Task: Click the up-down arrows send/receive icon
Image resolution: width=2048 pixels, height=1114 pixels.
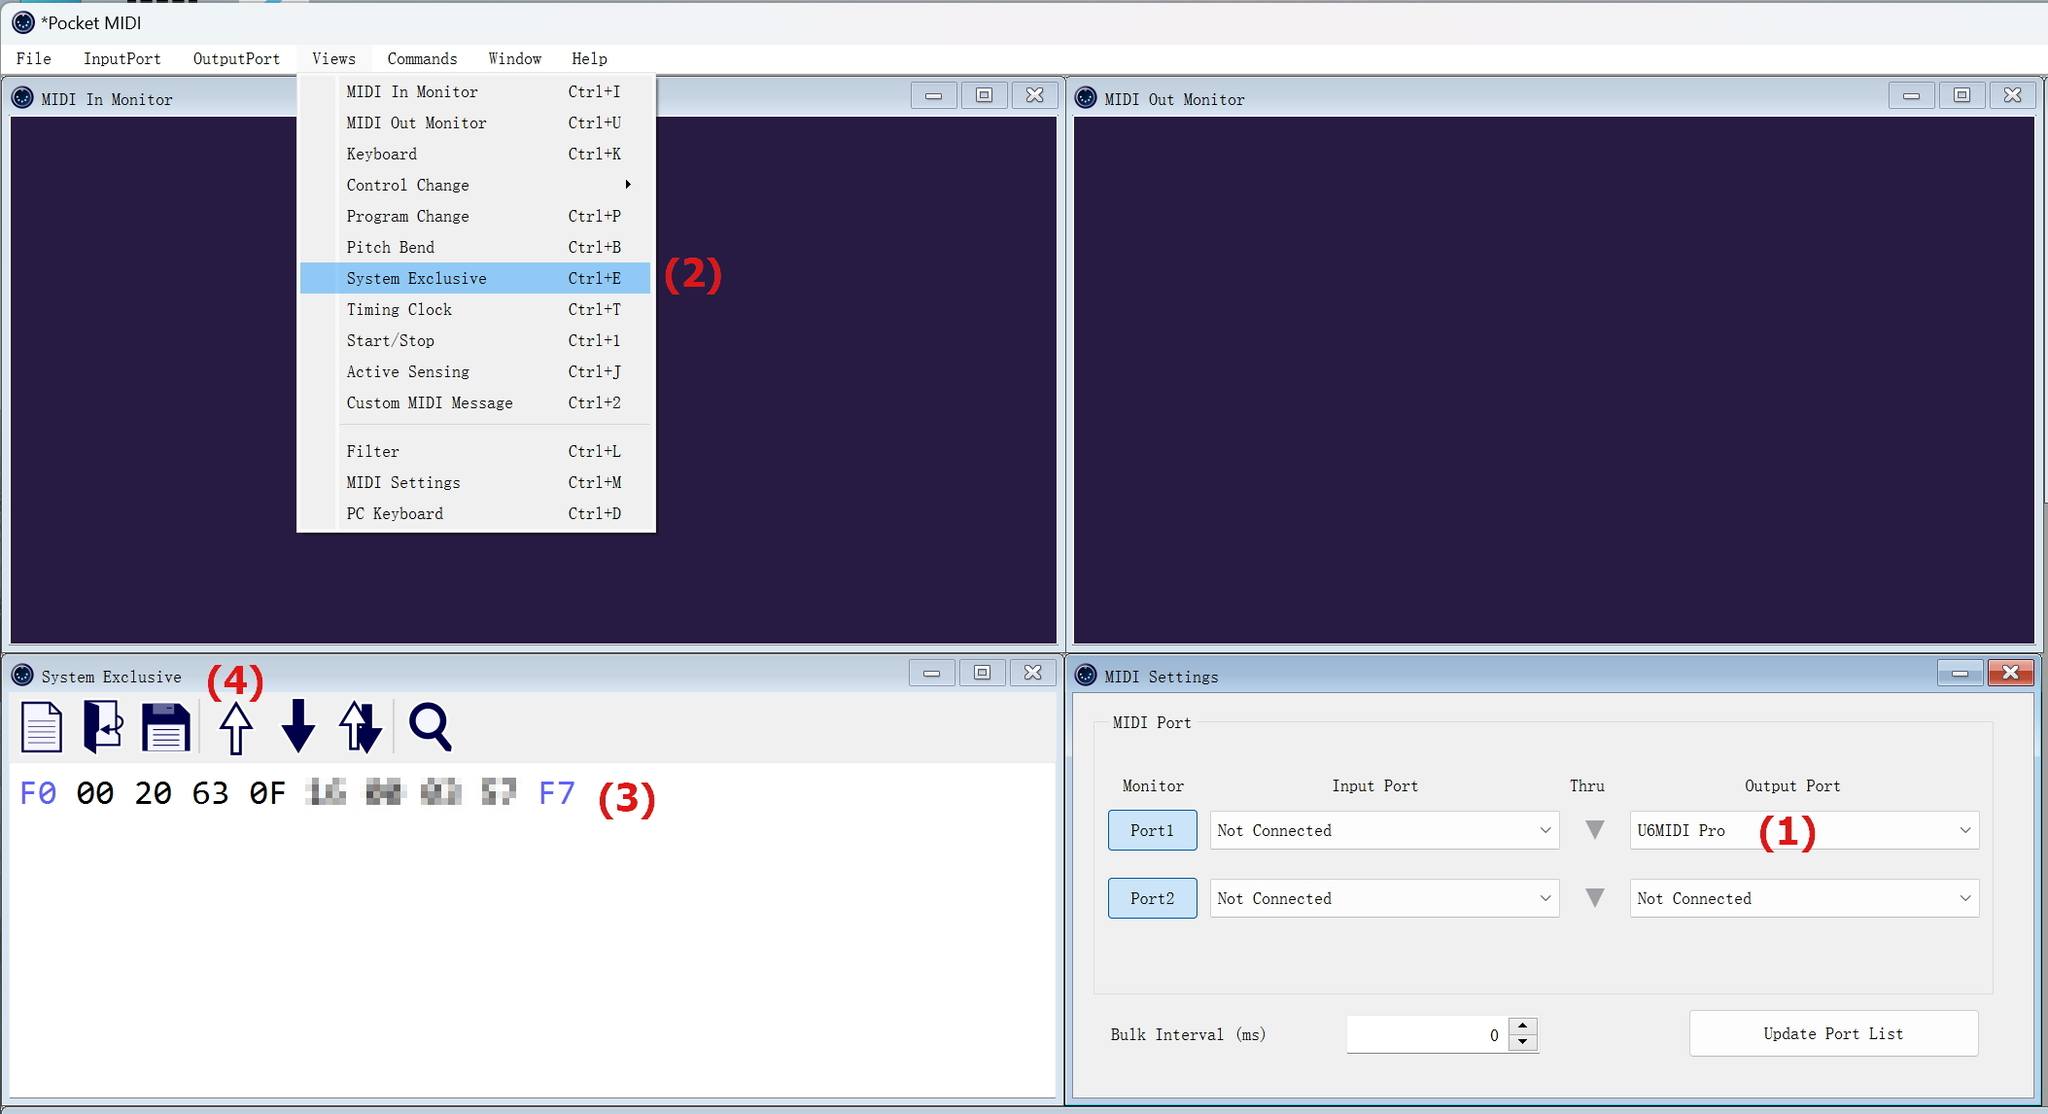Action: pyautogui.click(x=360, y=727)
